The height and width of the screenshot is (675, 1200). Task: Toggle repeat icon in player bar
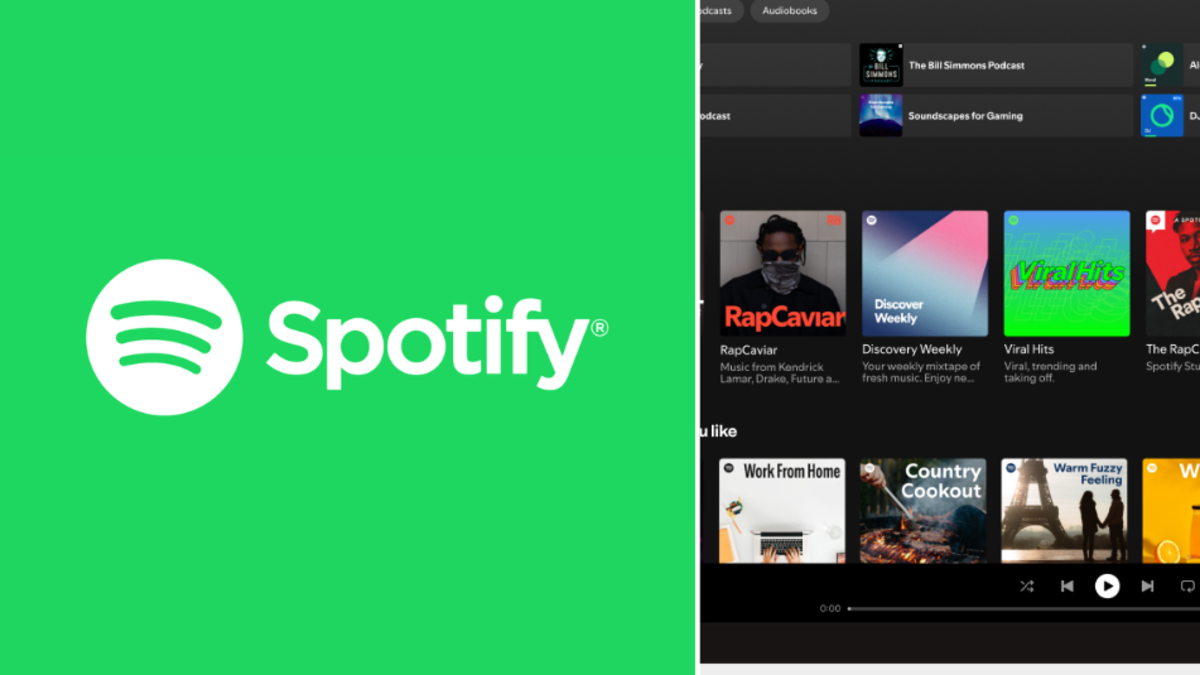point(1187,586)
